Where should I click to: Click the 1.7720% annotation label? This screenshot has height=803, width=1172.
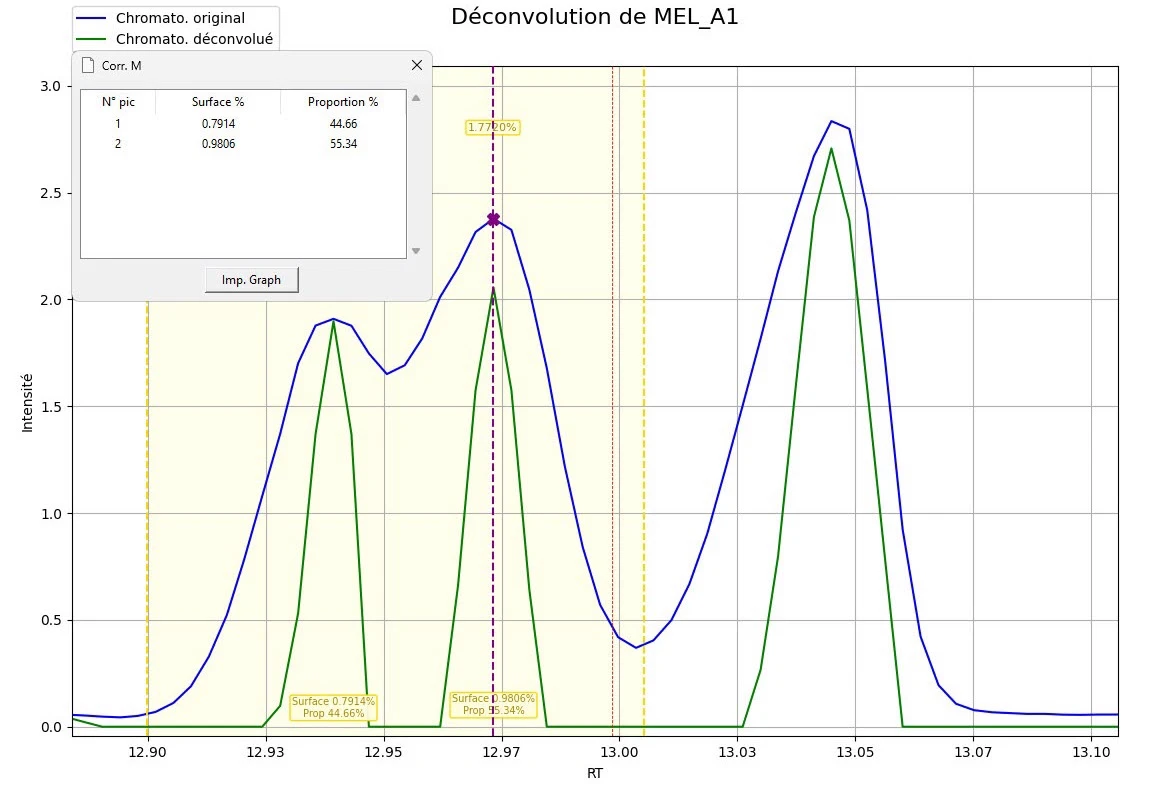(492, 127)
